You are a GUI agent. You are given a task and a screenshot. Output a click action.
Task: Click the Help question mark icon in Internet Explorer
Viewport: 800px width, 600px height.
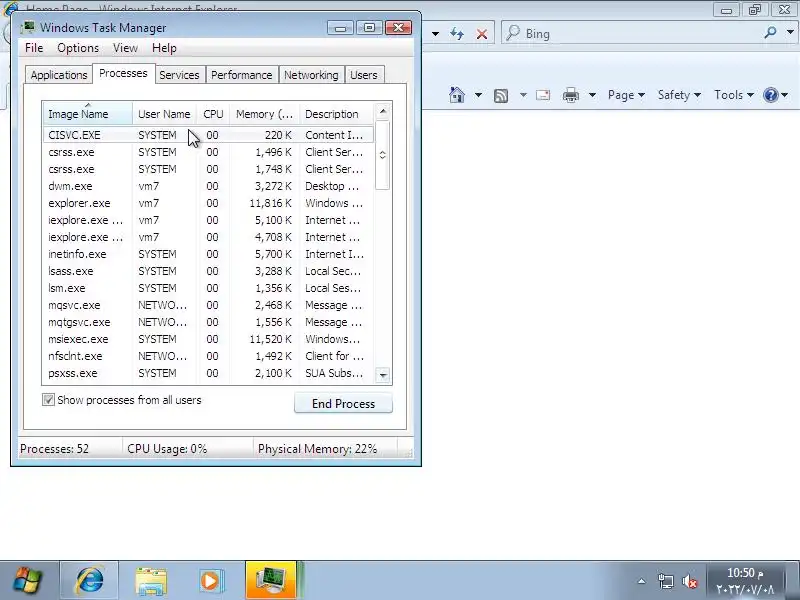(770, 95)
